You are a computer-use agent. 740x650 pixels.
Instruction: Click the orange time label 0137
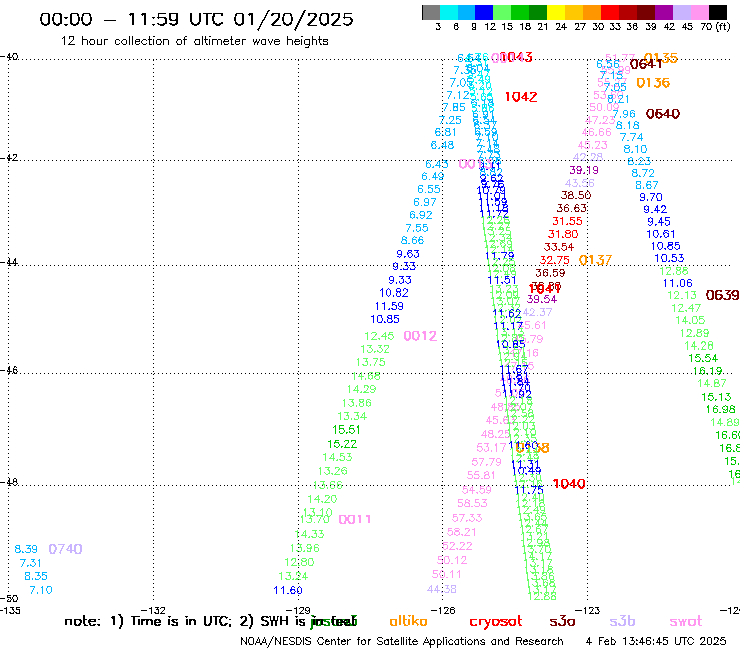595,260
